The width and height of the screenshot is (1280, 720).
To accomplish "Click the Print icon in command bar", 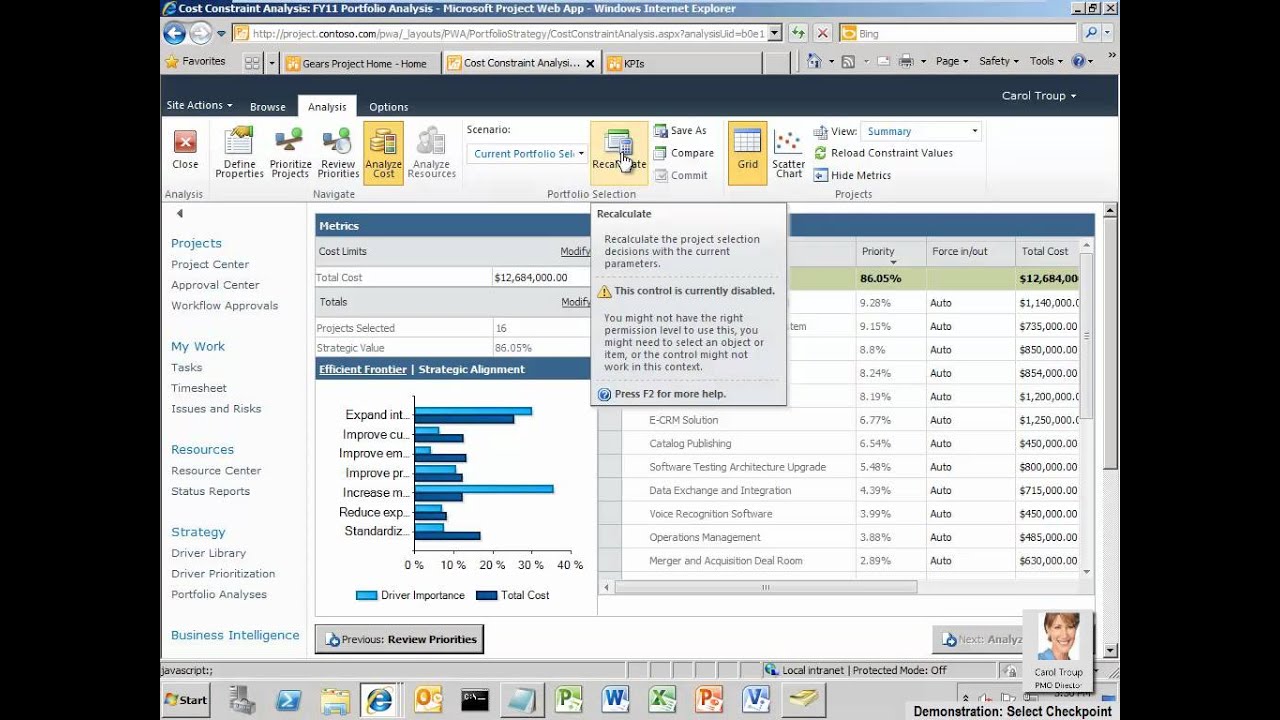I will click(906, 61).
